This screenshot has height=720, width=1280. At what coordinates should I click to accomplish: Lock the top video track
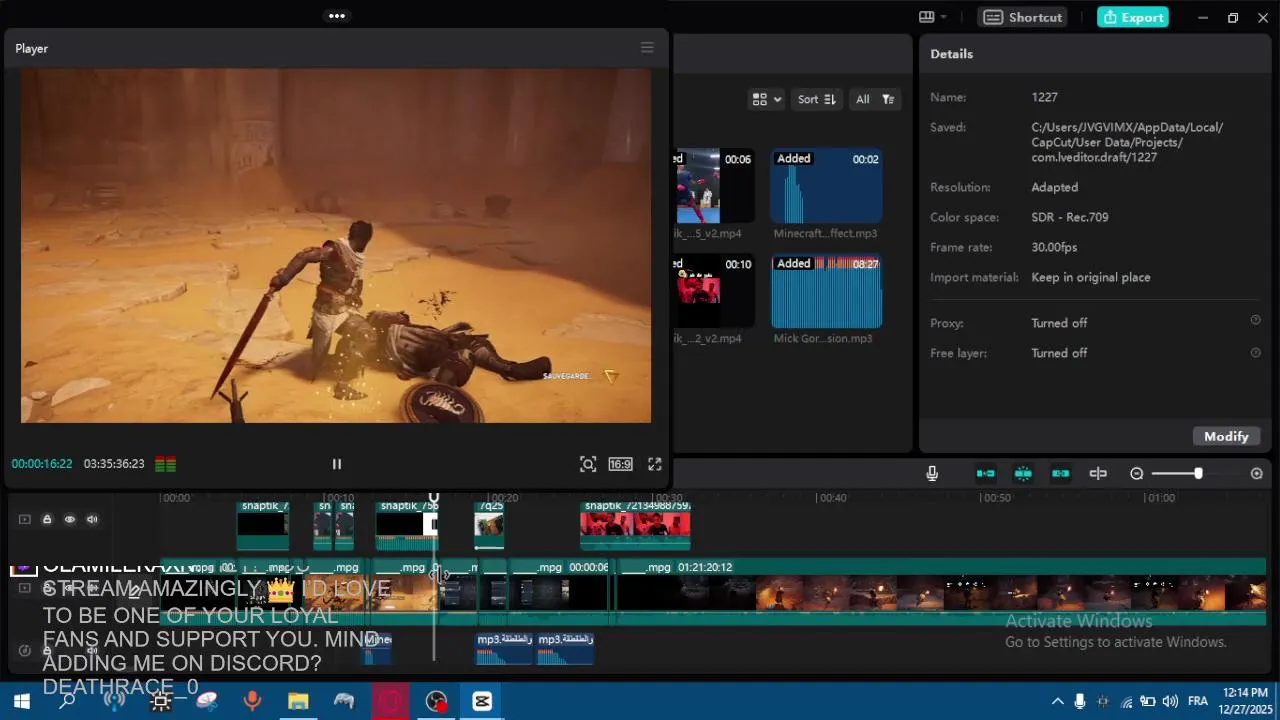(x=47, y=519)
